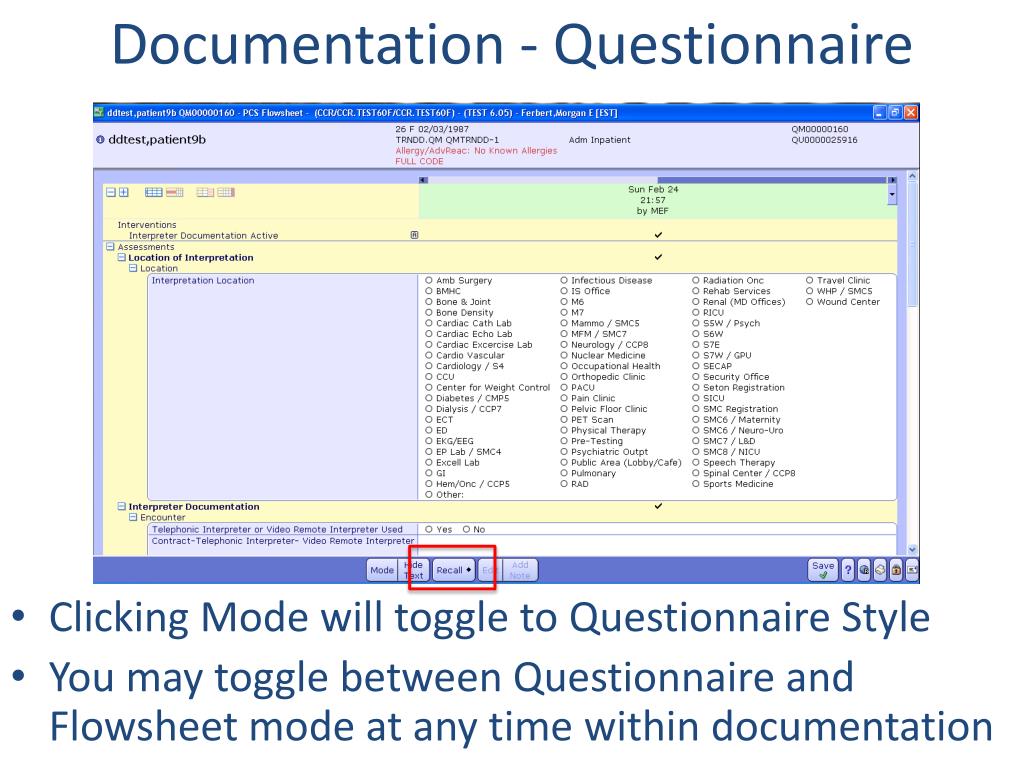Click the info icon beside ddtest,patient9b
1024x768 pixels.
(101, 140)
